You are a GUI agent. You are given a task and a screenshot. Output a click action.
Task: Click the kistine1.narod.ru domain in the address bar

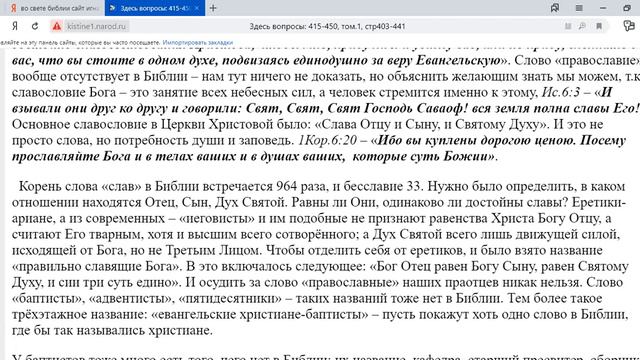(x=97, y=26)
